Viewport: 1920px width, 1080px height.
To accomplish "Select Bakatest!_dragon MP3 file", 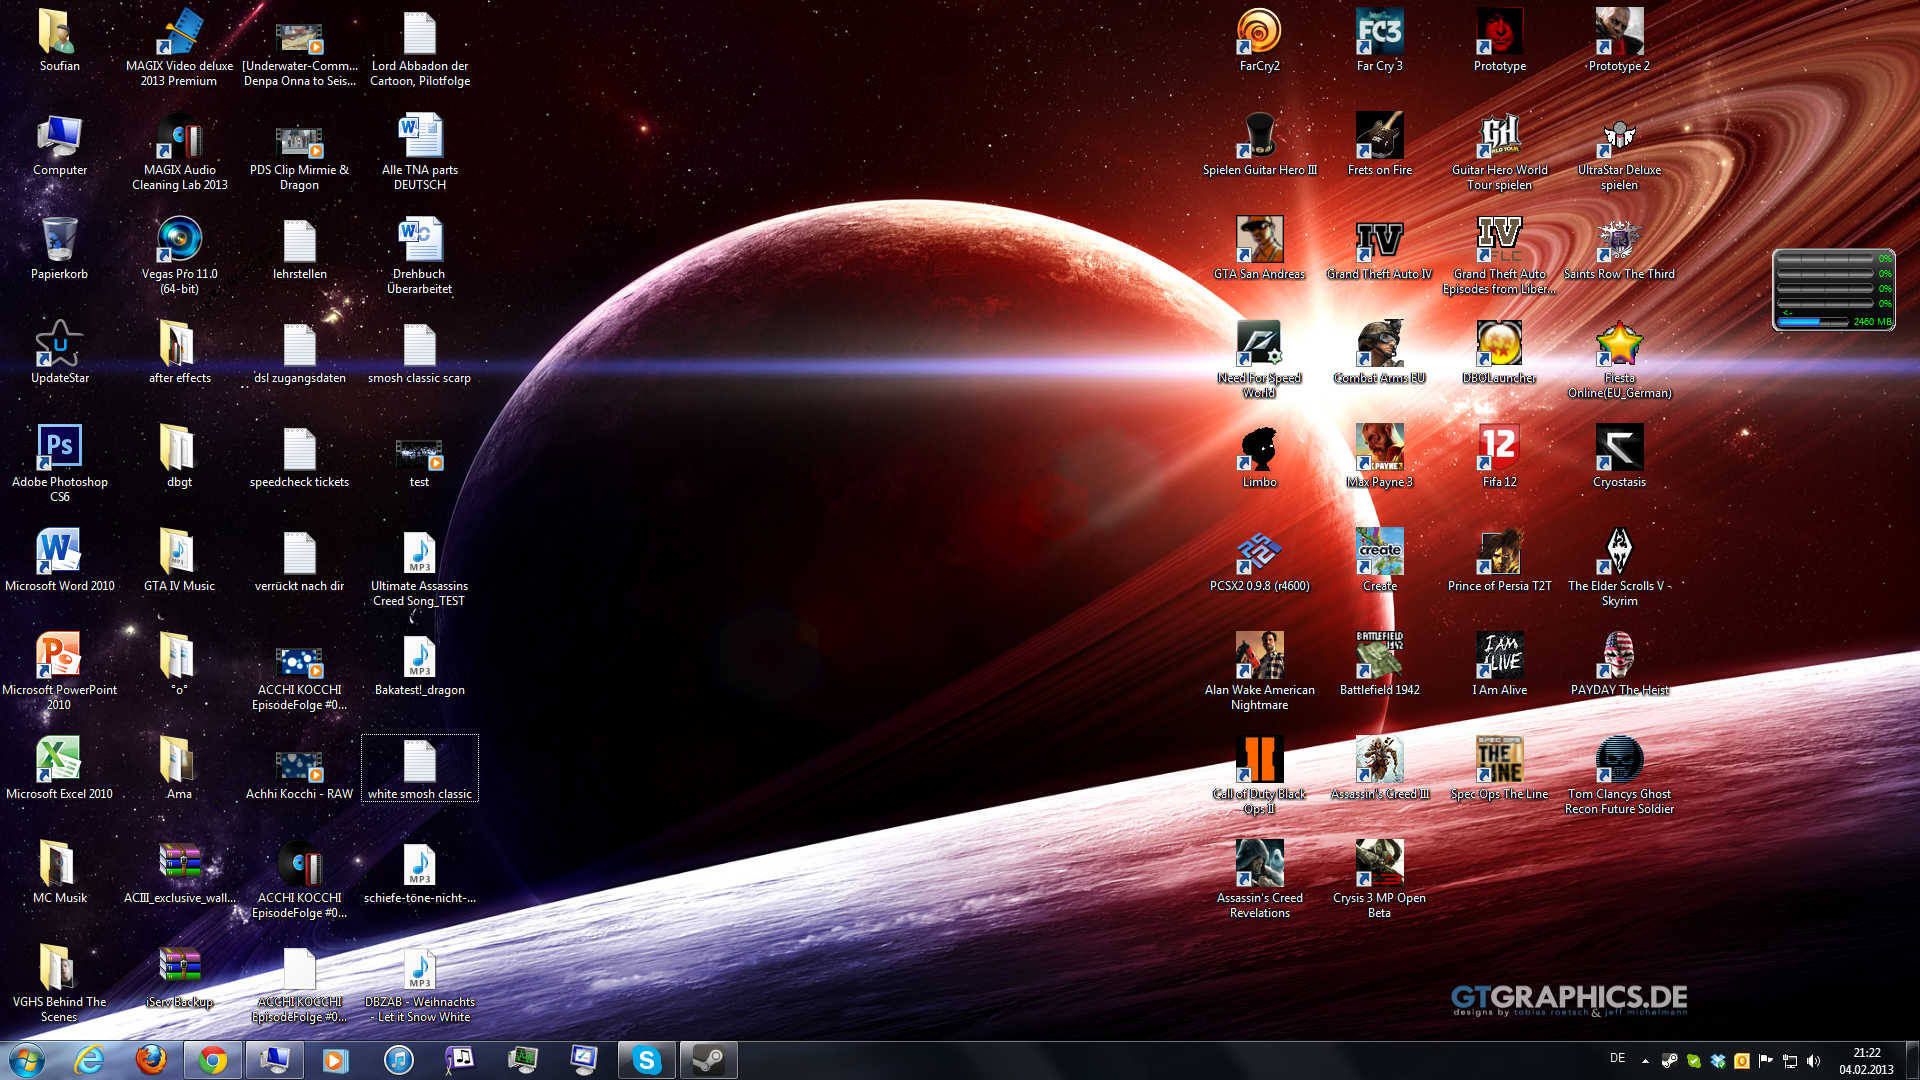I will (419, 664).
